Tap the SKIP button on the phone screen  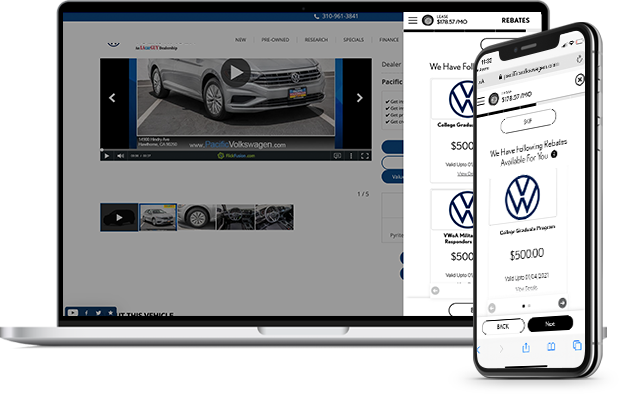[x=528, y=121]
